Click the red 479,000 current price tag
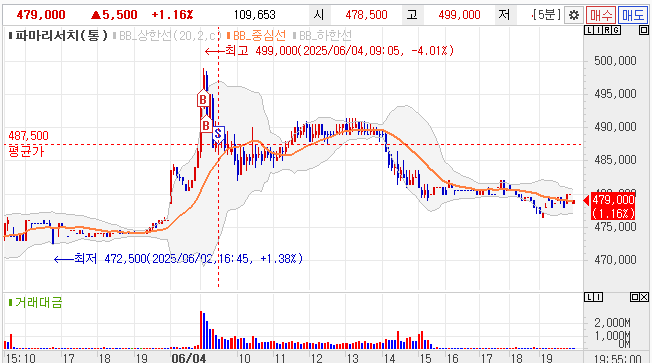This screenshot has height=363, width=652. (x=612, y=206)
